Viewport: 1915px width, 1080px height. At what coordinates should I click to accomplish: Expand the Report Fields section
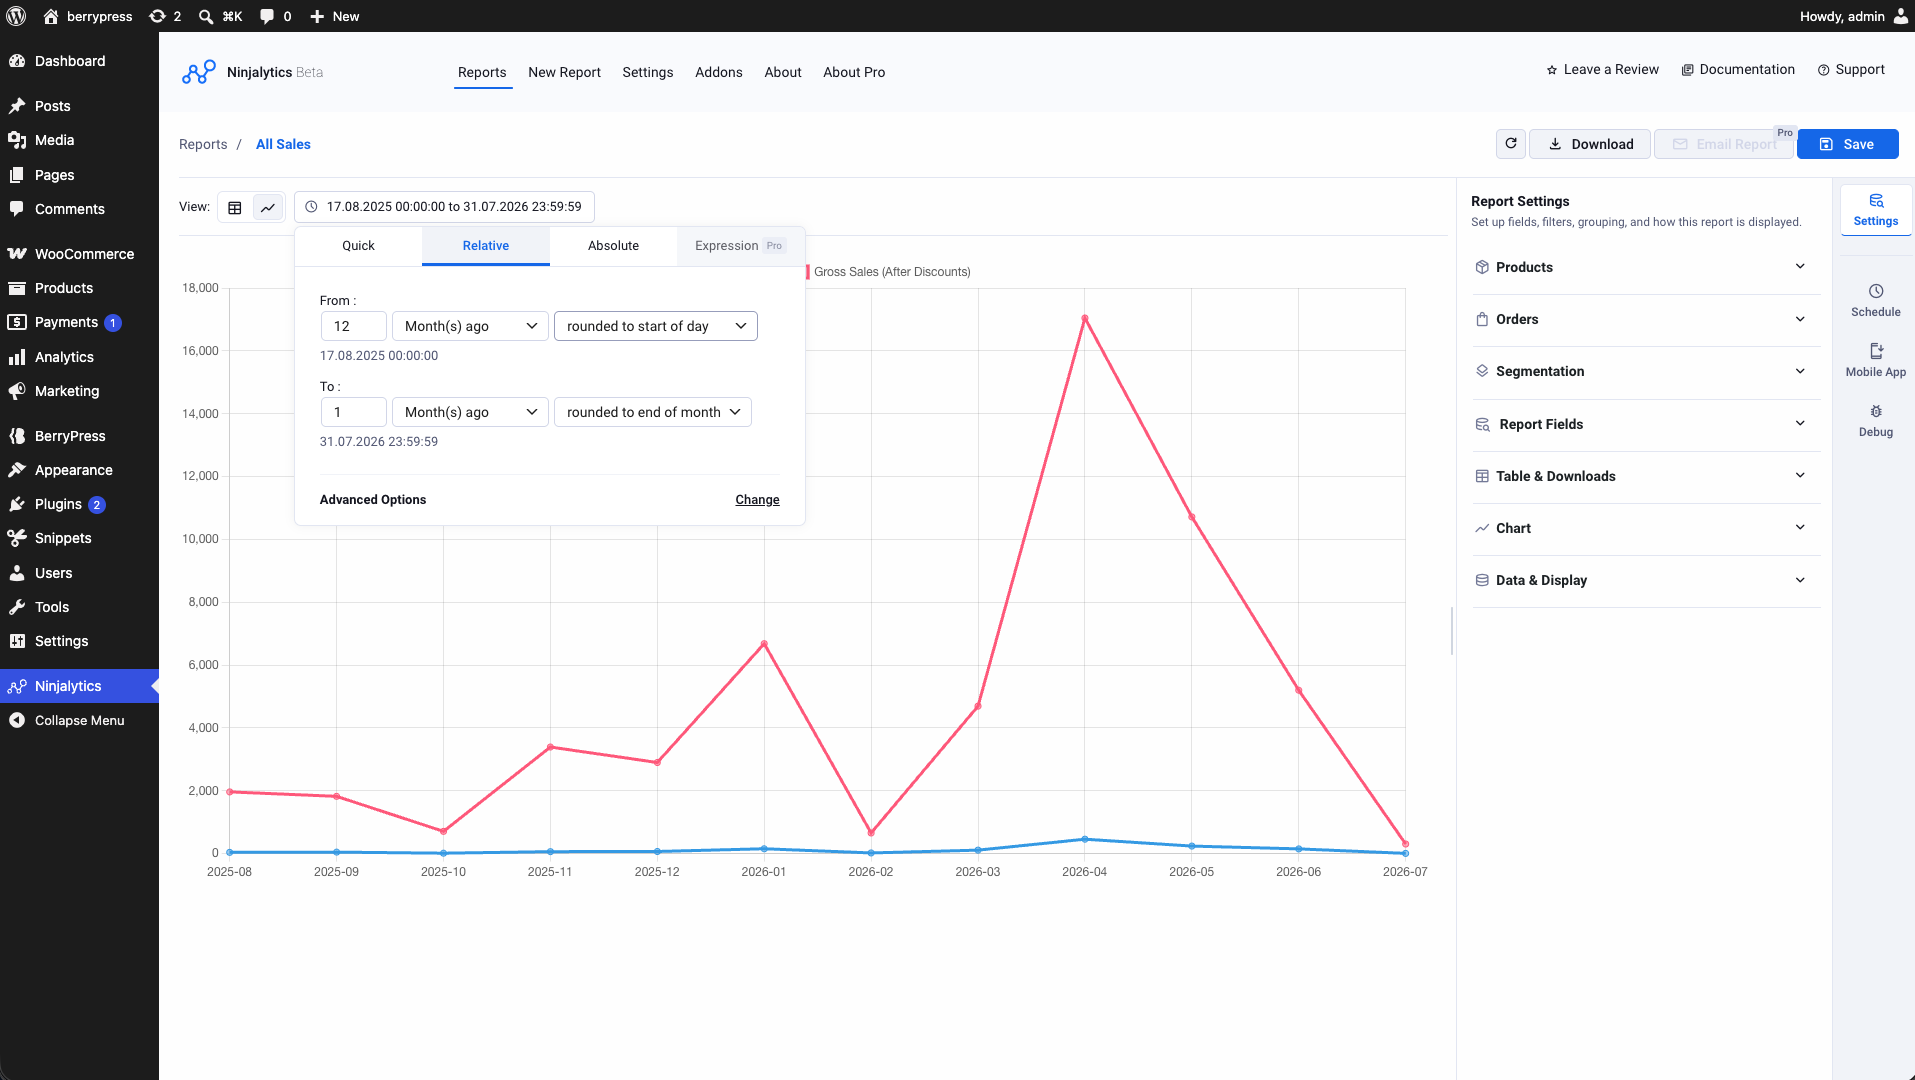coord(1645,424)
